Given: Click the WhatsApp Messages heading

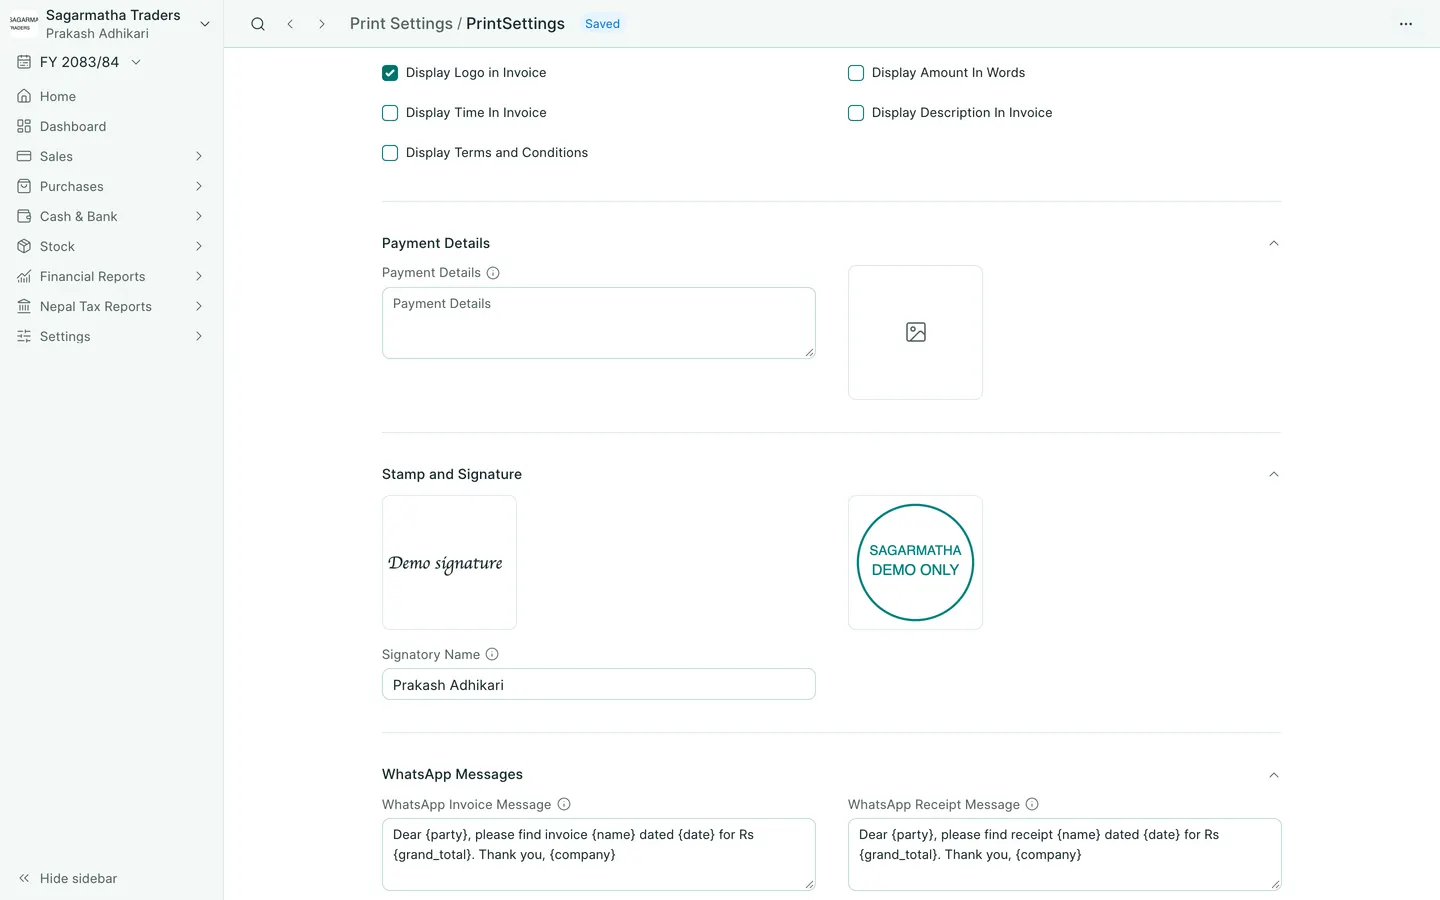Looking at the screenshot, I should (452, 774).
